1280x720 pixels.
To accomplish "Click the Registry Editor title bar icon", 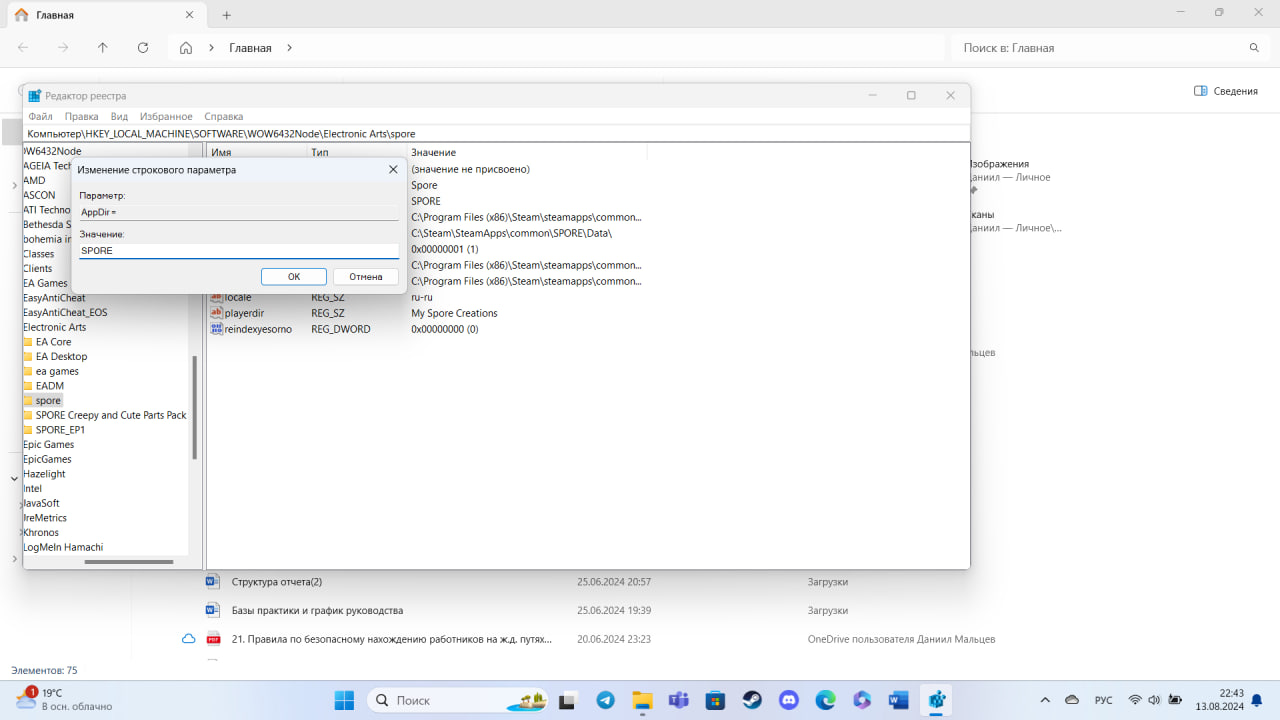I will pos(34,95).
